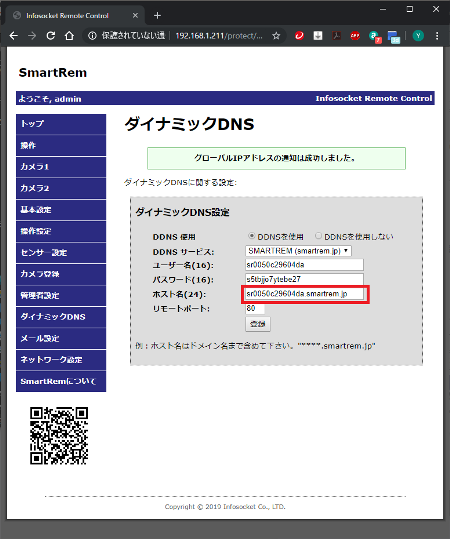Reload the page with the refresh icon
Image resolution: width=450 pixels, height=539 pixels.
click(51, 35)
